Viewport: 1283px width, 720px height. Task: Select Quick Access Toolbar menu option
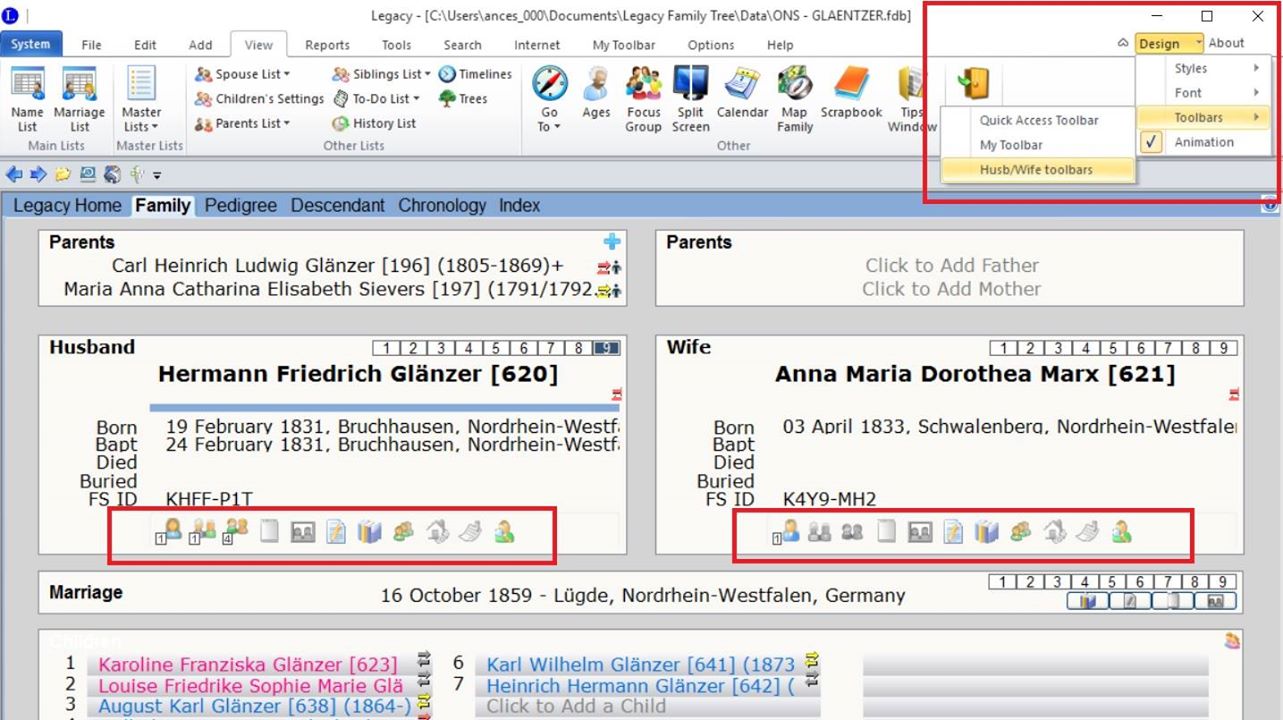click(x=1038, y=120)
